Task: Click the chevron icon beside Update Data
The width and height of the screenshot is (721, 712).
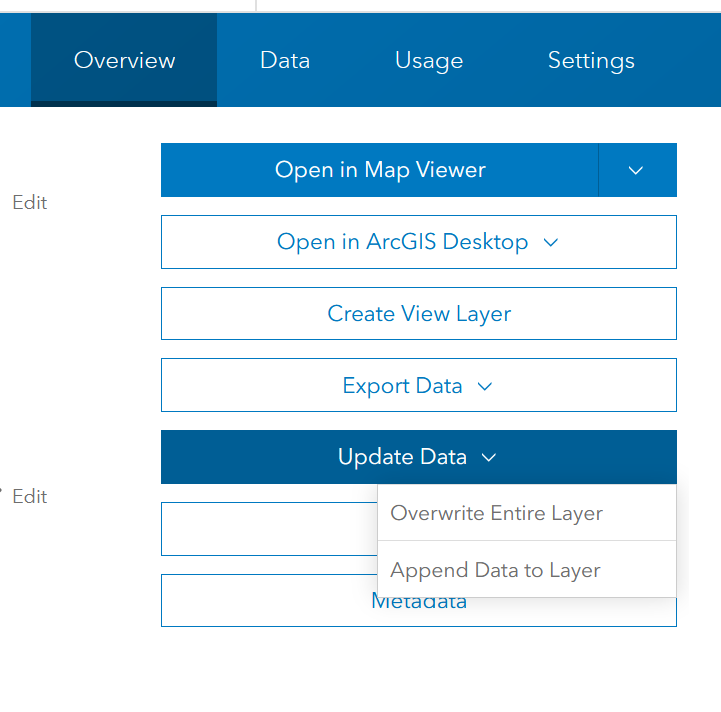Action: point(489,457)
